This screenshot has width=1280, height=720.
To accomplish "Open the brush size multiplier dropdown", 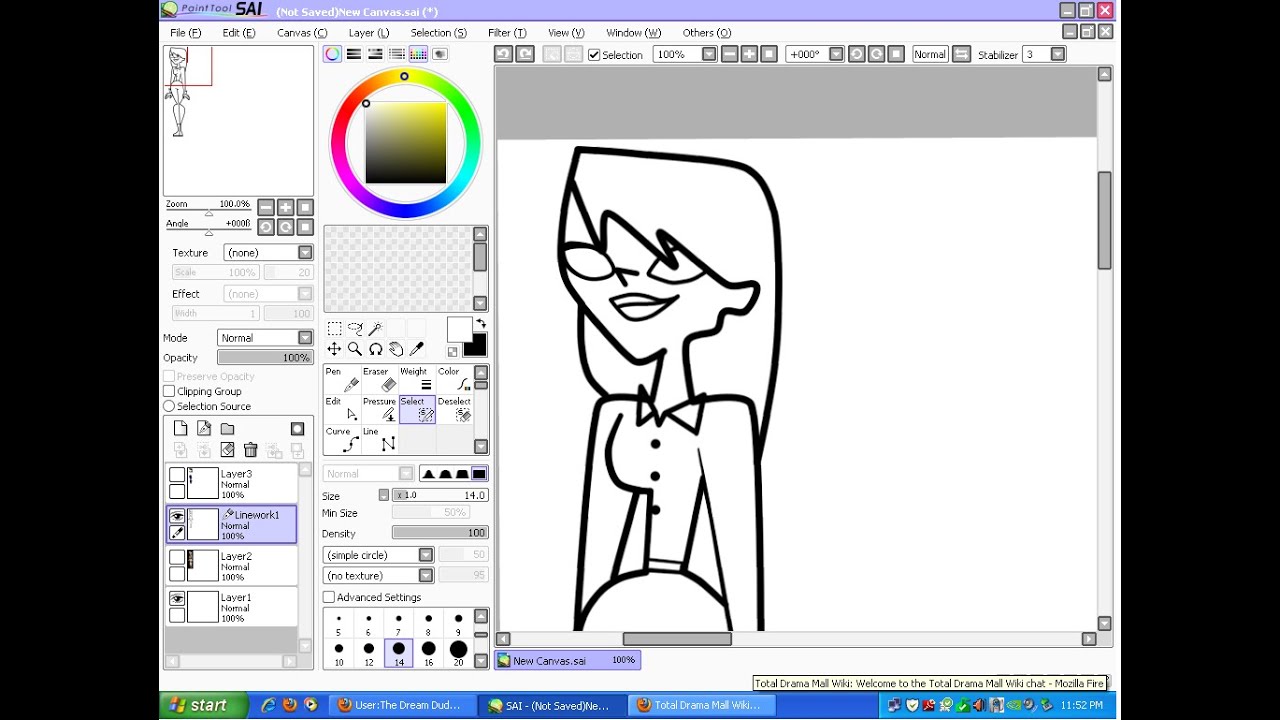I will click(x=384, y=495).
